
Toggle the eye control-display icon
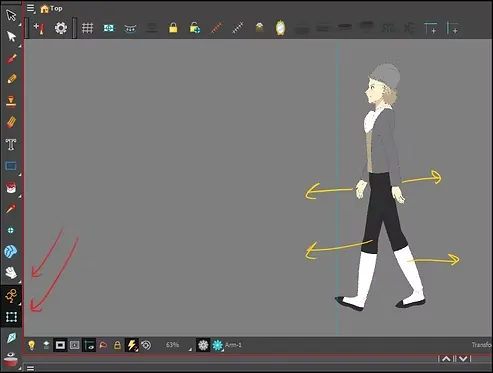89,345
